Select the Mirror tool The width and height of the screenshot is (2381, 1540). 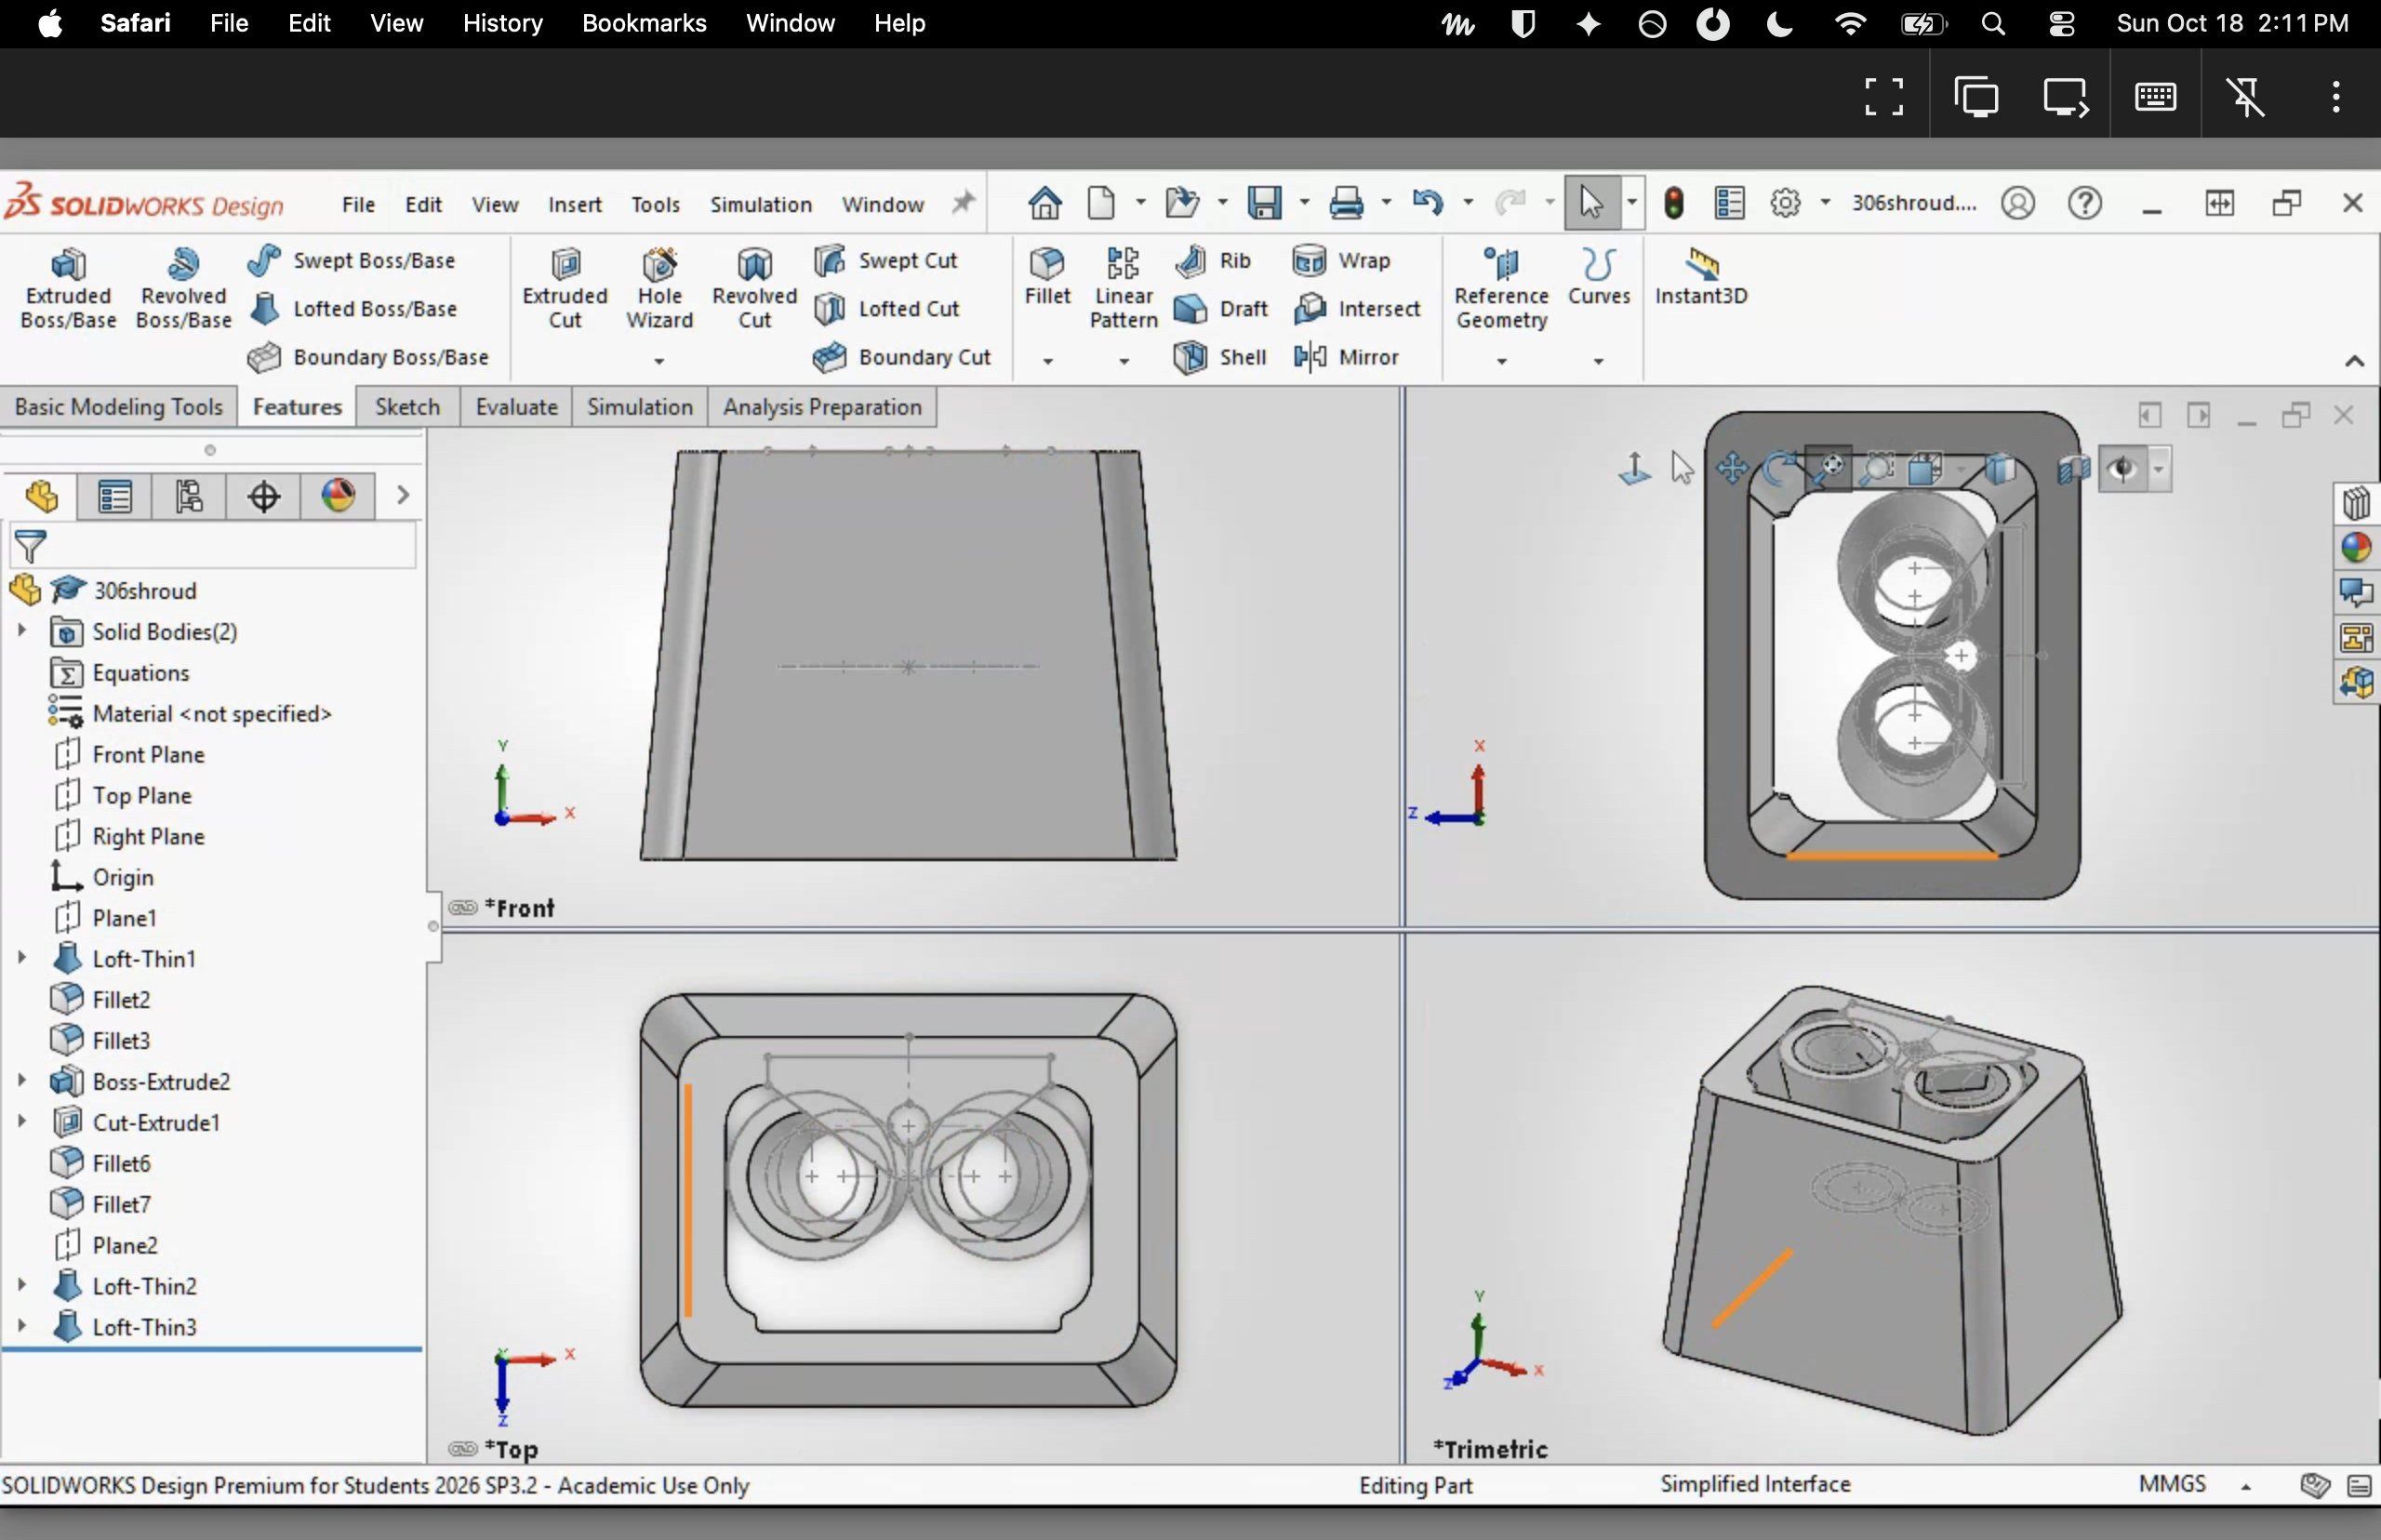point(1346,357)
